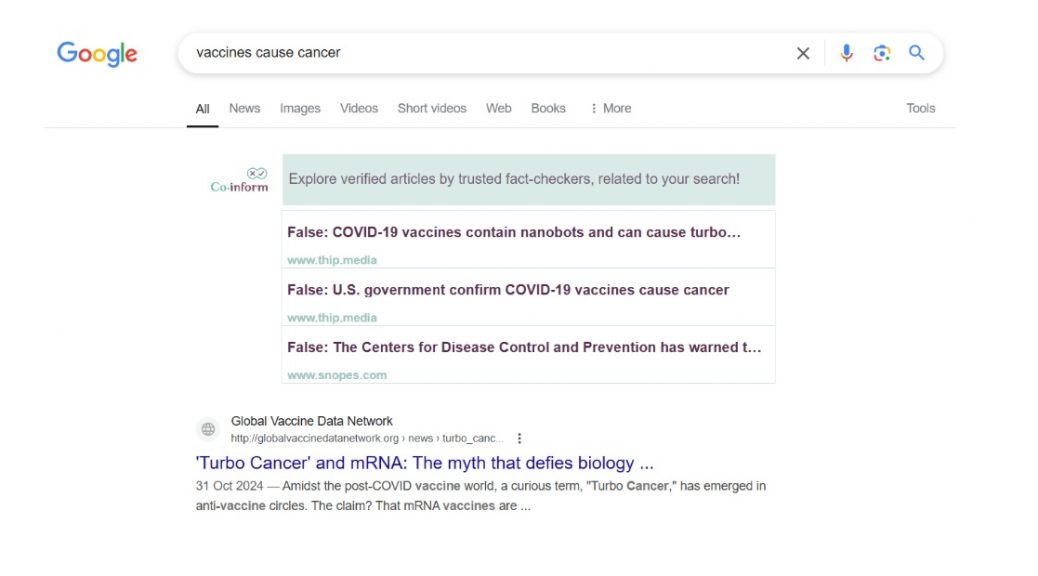
Task: Open fact-check about nanobots in COVID-19 vaccines
Action: click(x=514, y=232)
